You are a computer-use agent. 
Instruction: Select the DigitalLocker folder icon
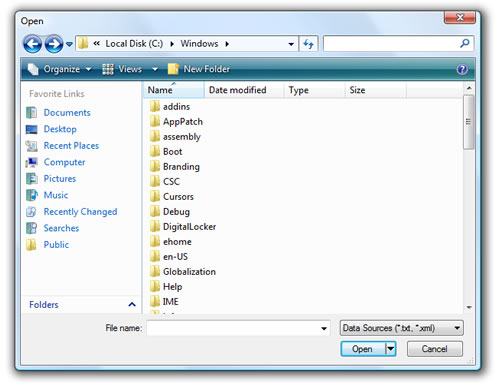155,226
